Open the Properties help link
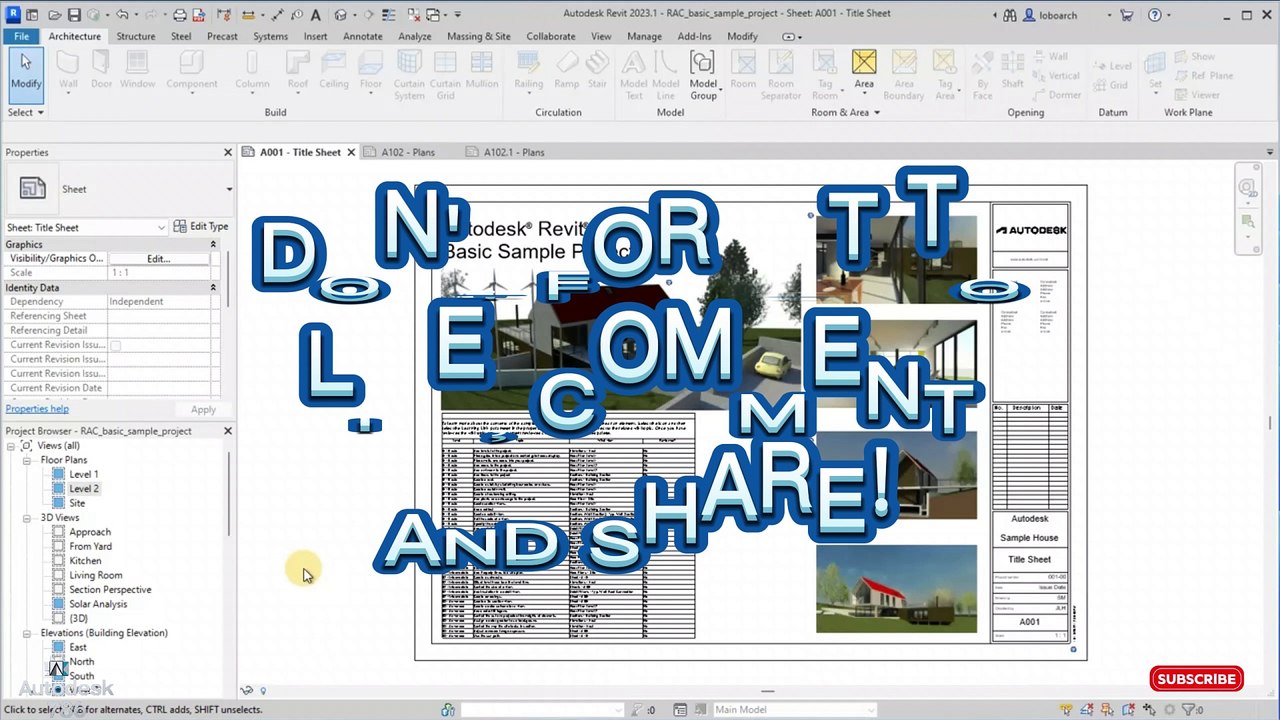 coord(37,409)
